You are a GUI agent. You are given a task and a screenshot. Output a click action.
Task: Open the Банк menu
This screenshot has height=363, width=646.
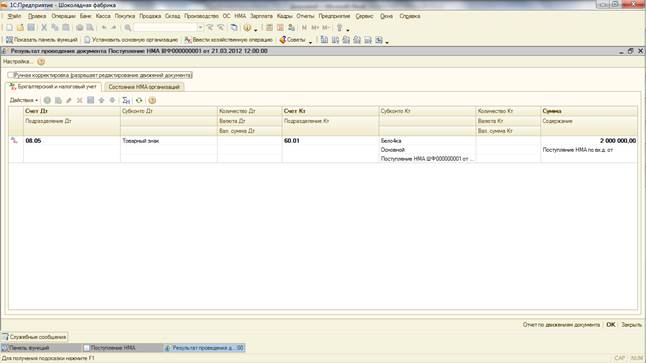pos(86,16)
